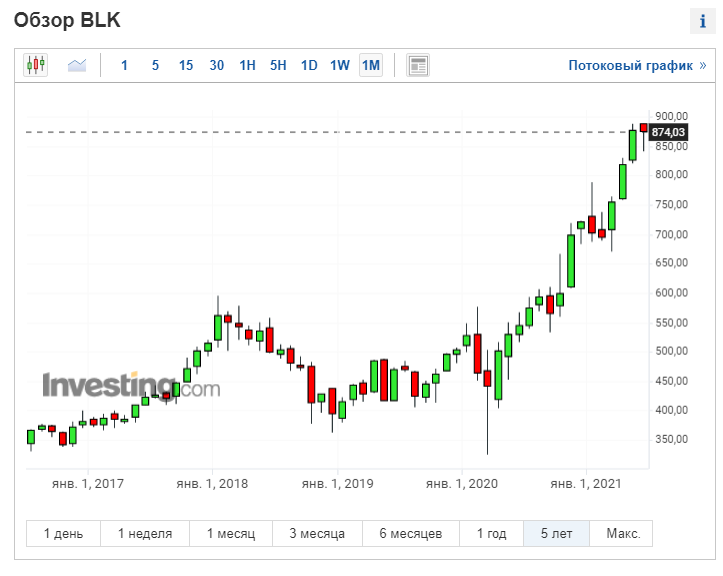This screenshot has height=576, width=723.
Task: Select the 30 minute interval
Action: (217, 65)
